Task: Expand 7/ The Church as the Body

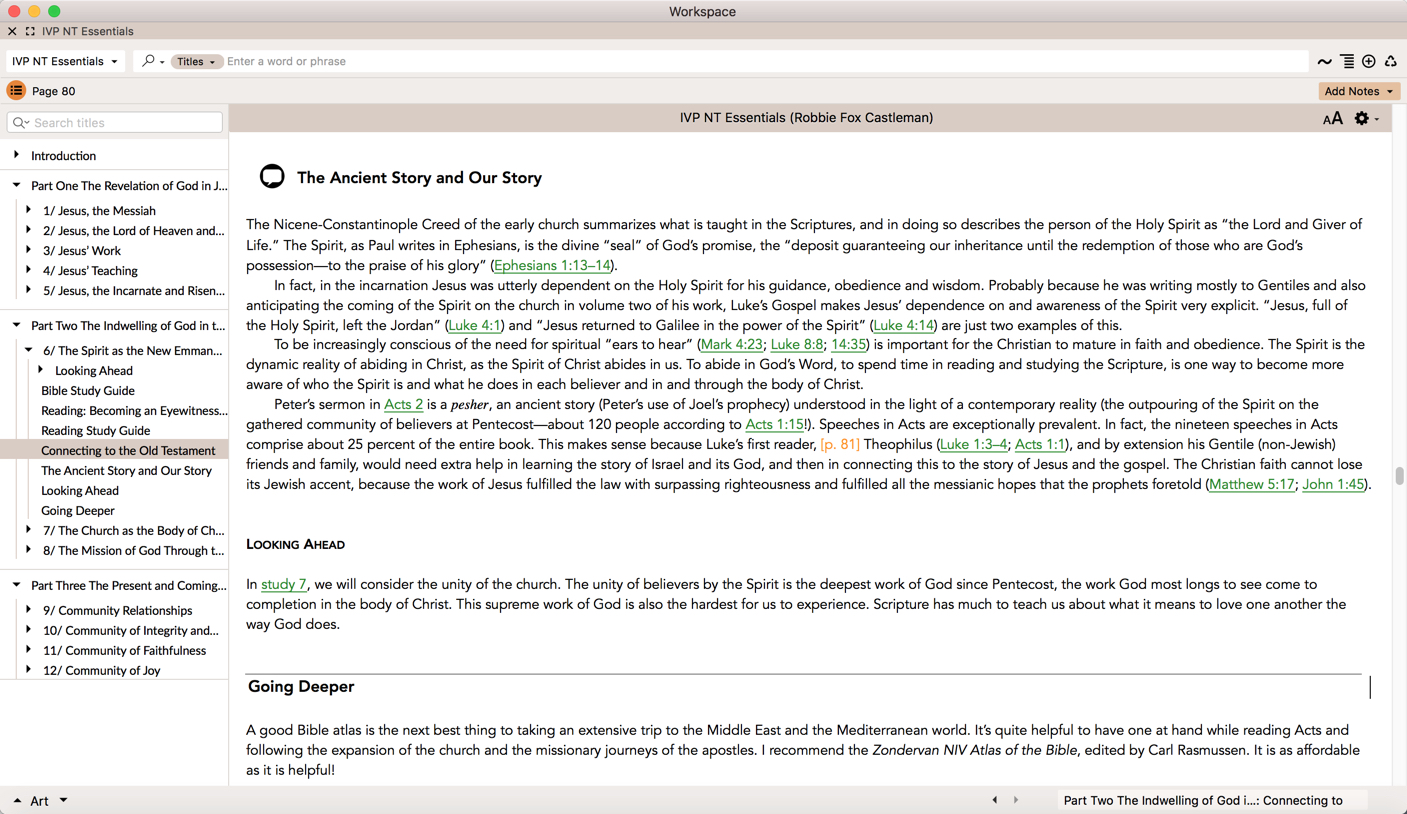Action: [x=29, y=530]
